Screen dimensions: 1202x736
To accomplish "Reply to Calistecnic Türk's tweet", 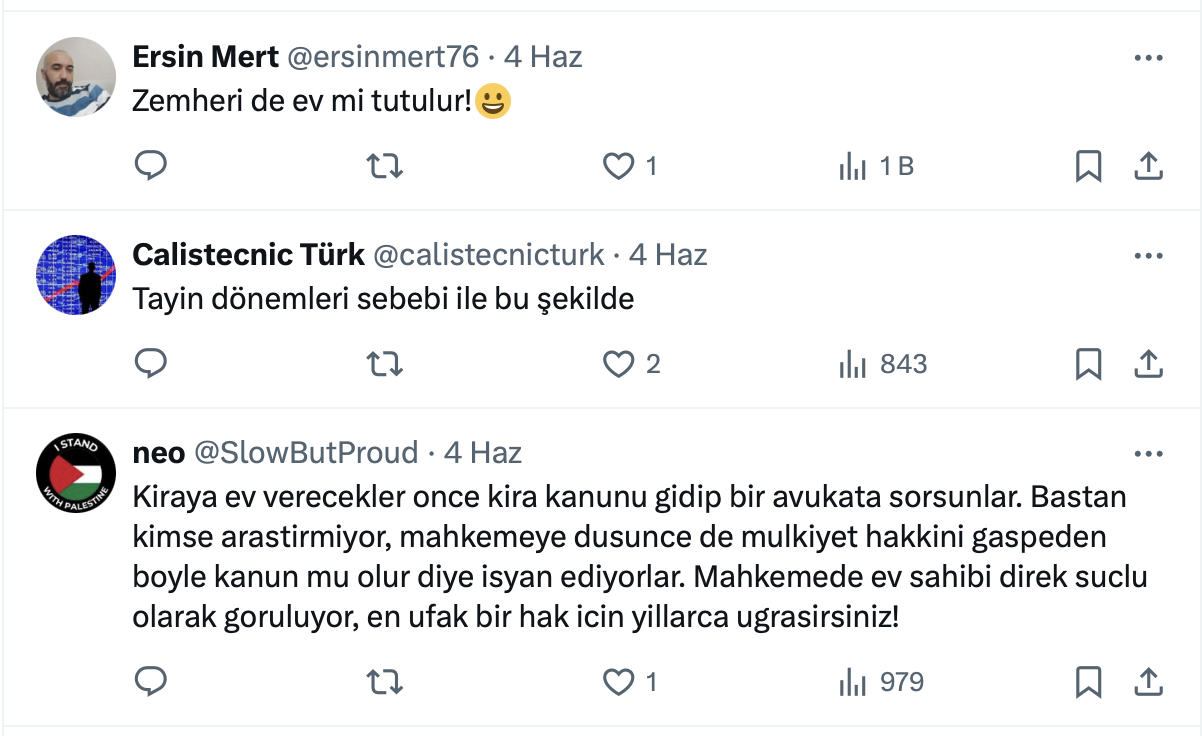I will click(150, 364).
